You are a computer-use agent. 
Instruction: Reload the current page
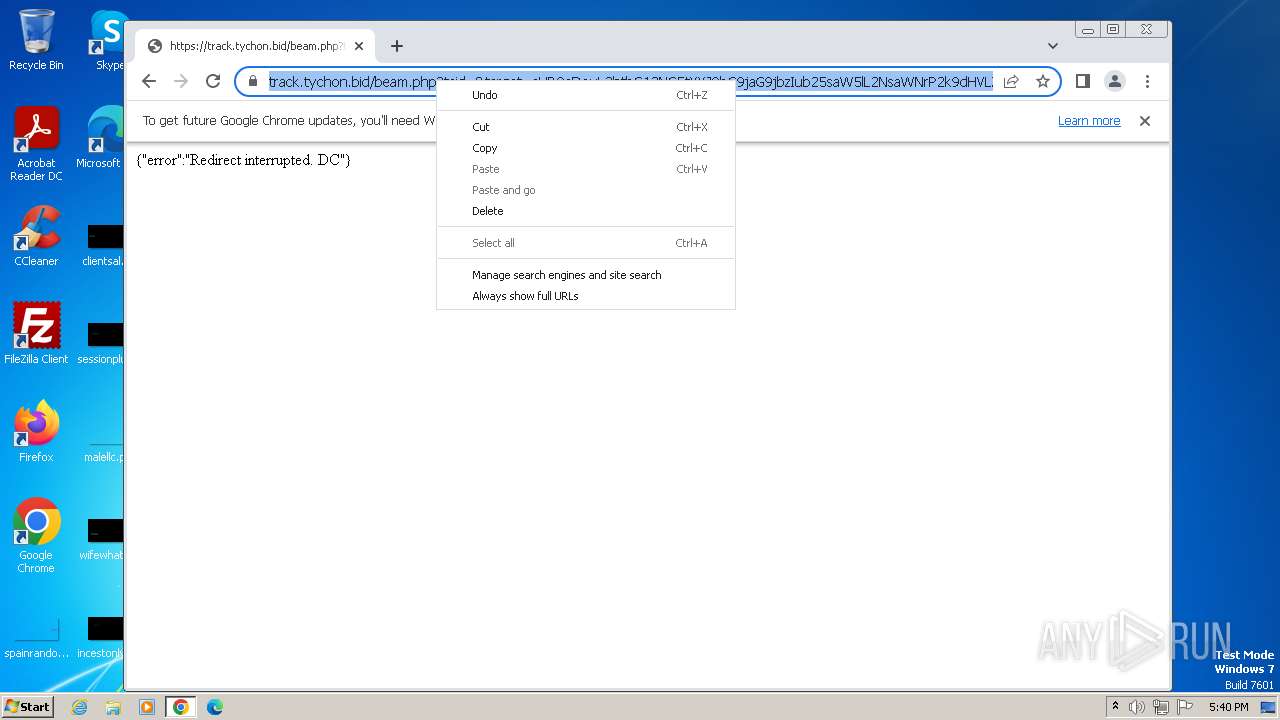click(x=213, y=81)
